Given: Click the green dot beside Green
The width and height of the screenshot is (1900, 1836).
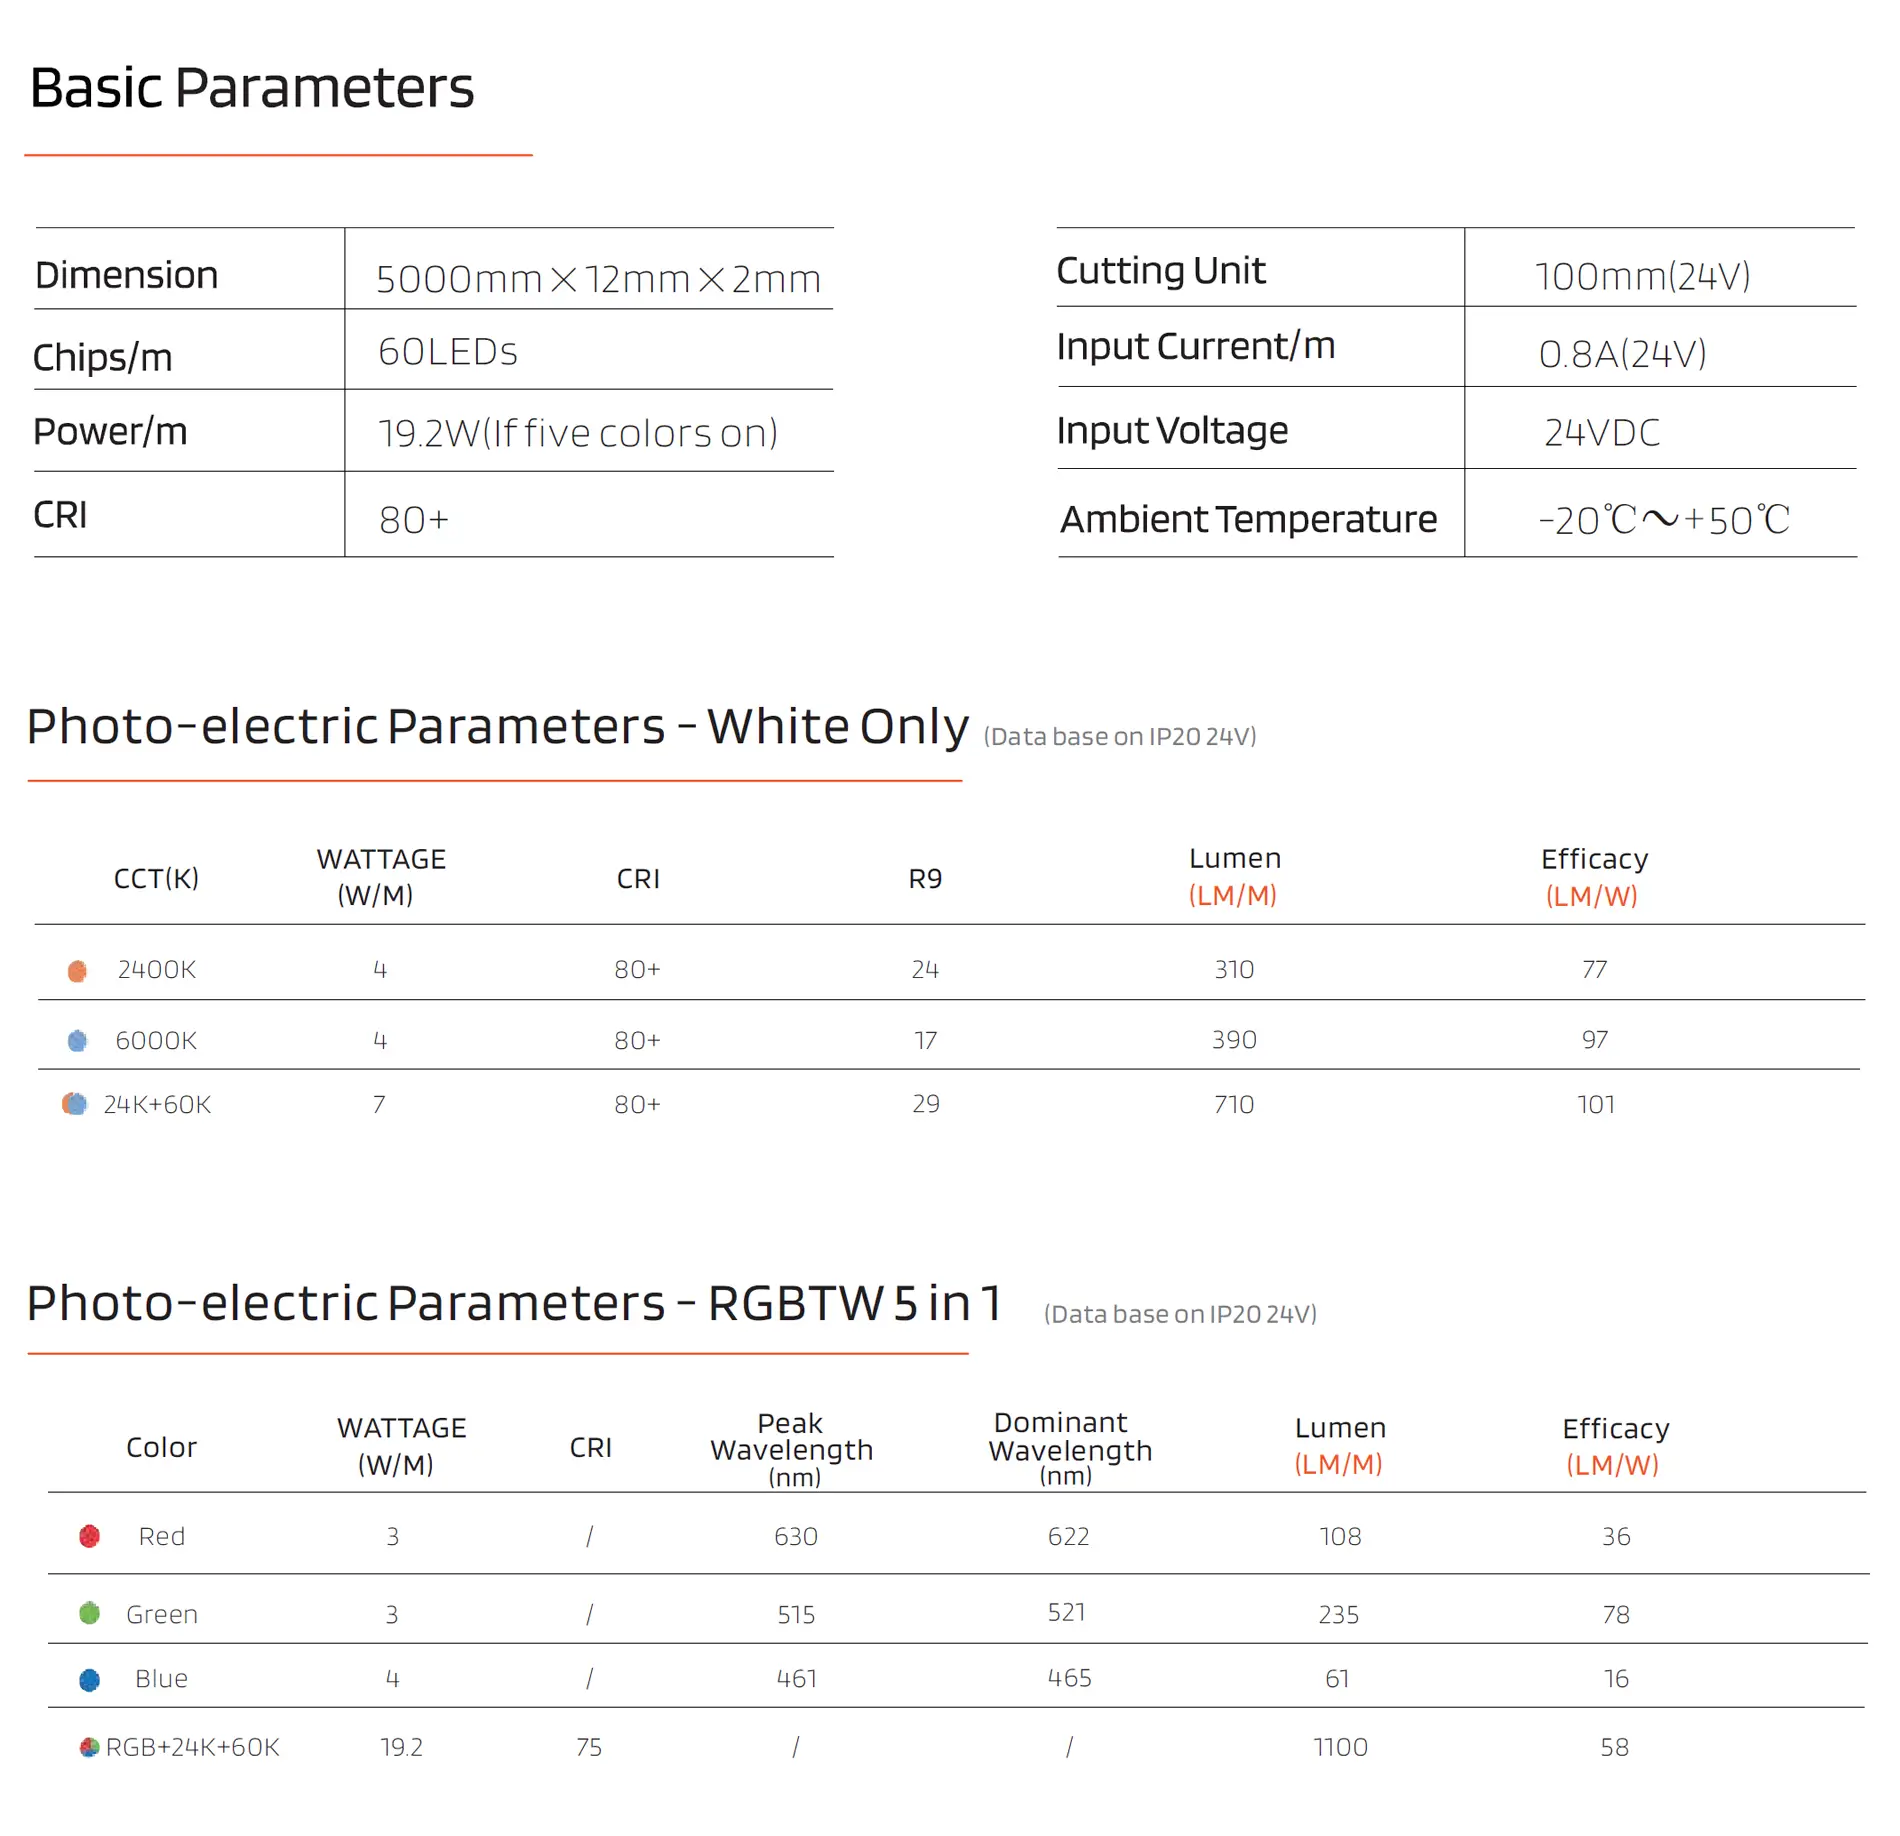Looking at the screenshot, I should 89,1612.
